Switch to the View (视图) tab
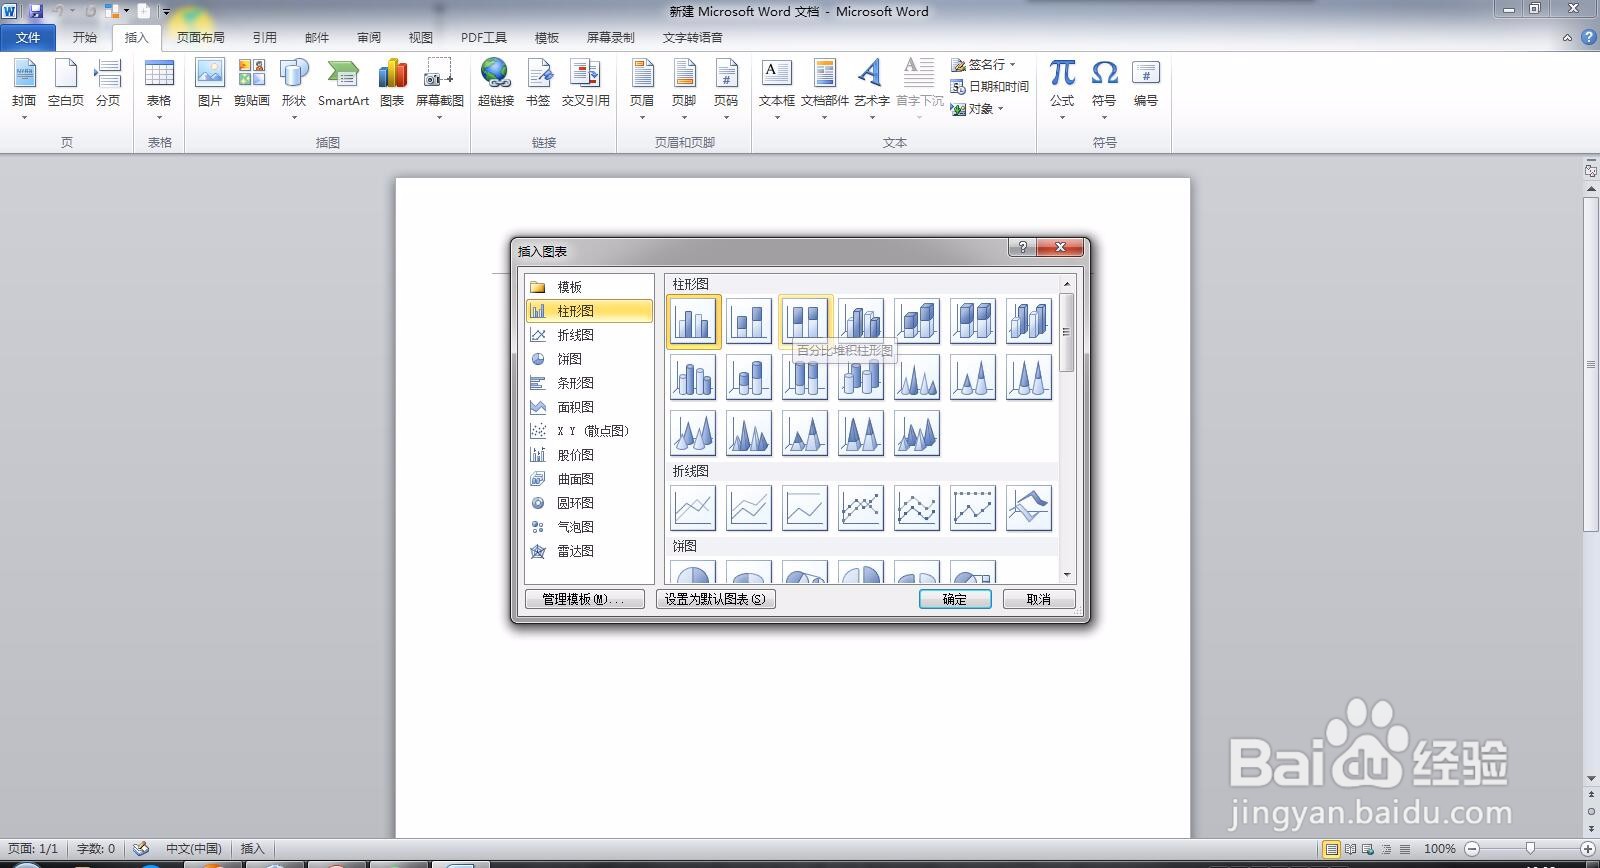1600x868 pixels. [421, 38]
